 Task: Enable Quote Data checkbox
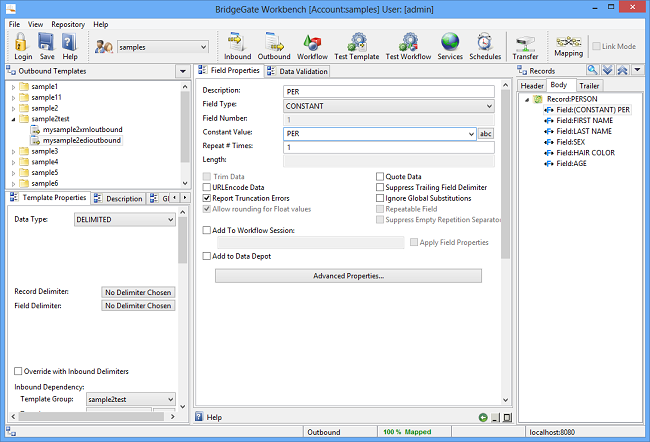380,177
